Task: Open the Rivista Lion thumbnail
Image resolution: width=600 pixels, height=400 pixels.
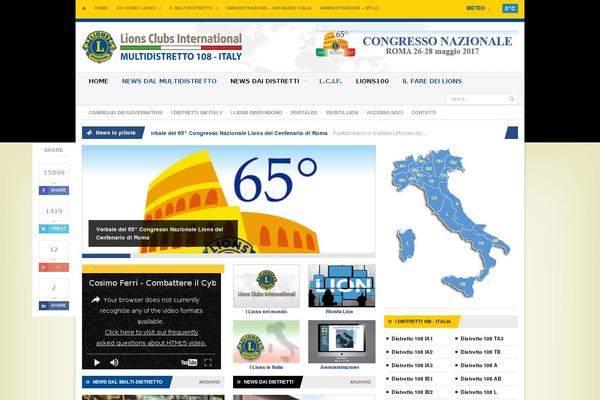Action: tap(342, 286)
